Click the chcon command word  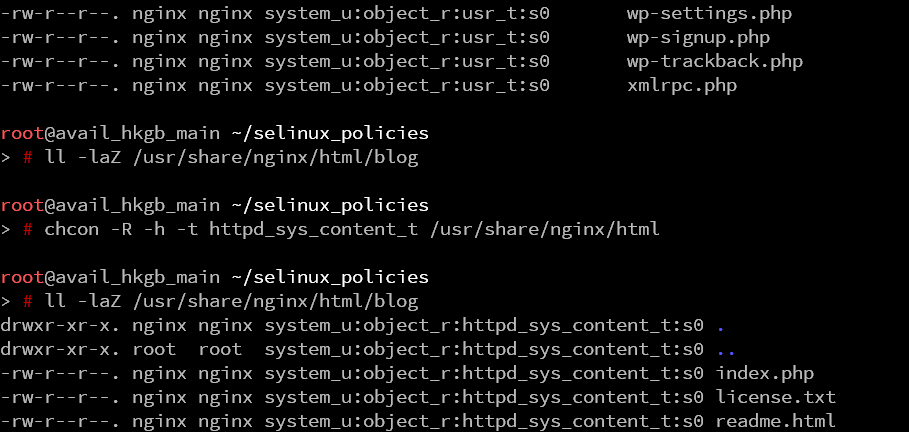[x=73, y=229]
